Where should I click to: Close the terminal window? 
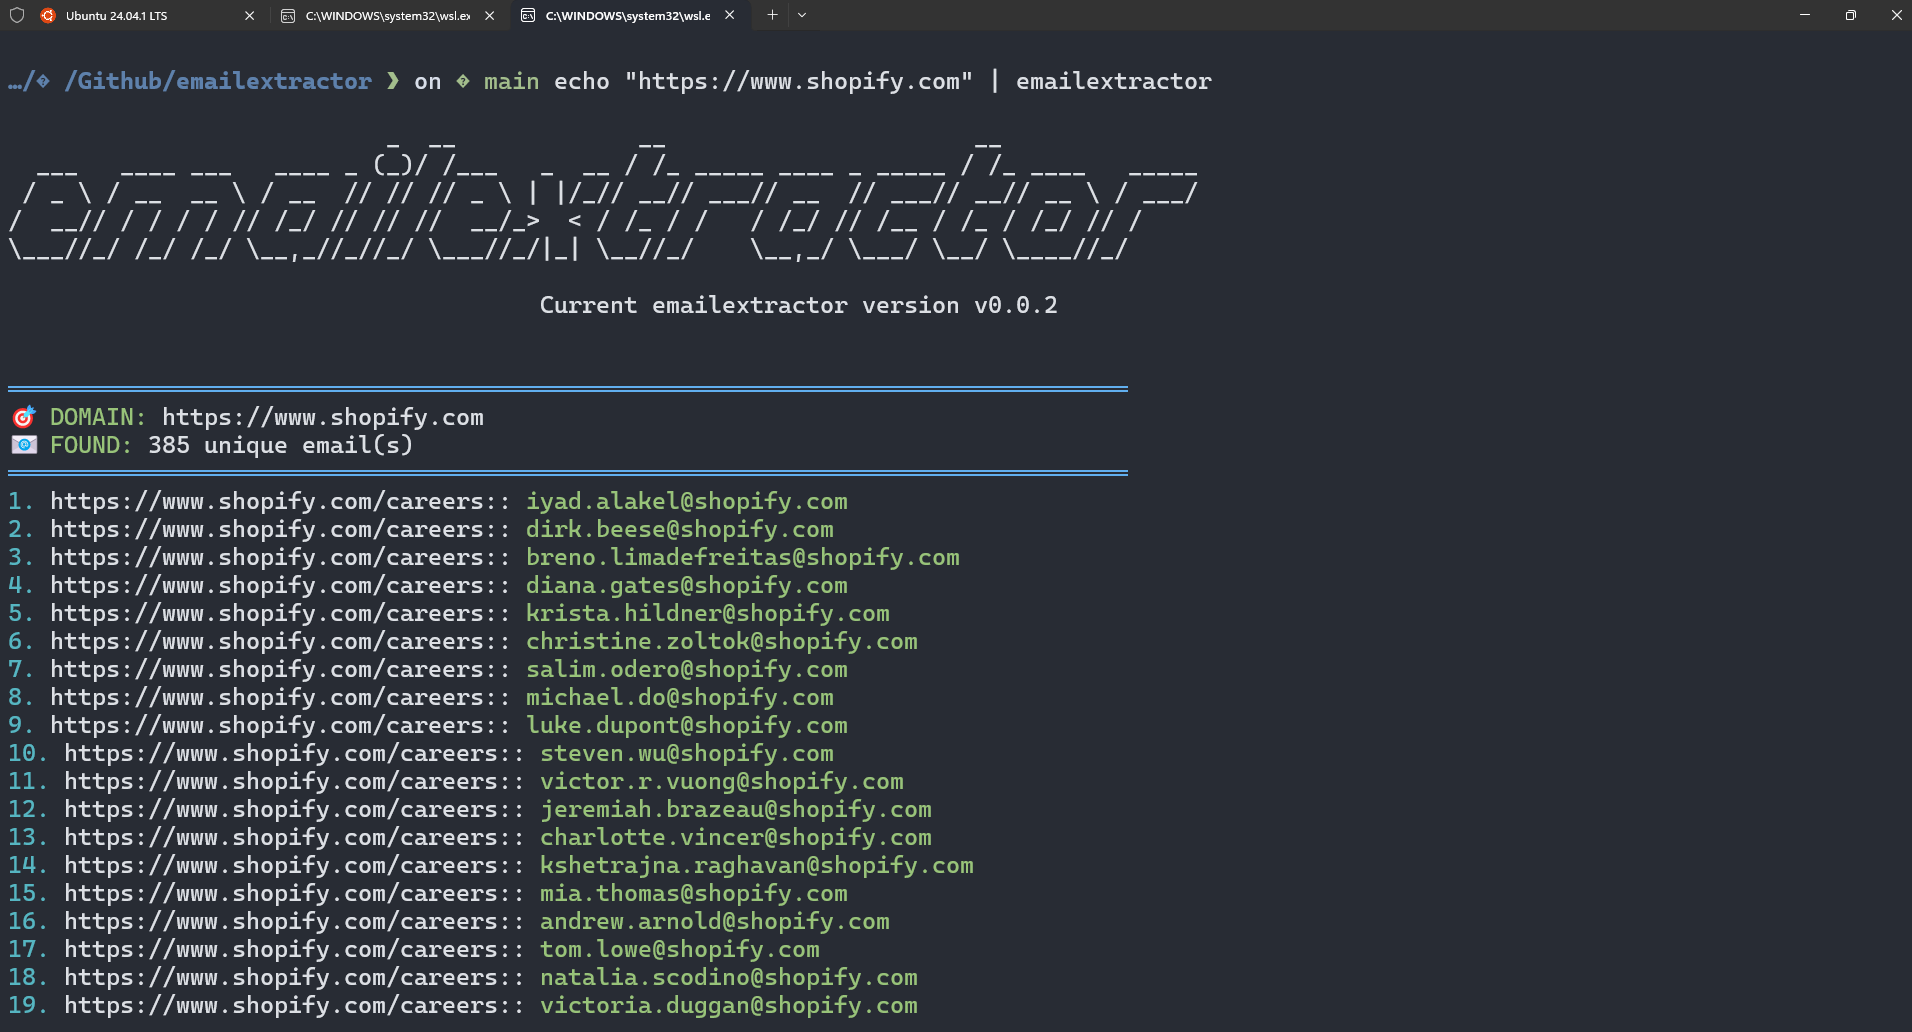[1896, 15]
